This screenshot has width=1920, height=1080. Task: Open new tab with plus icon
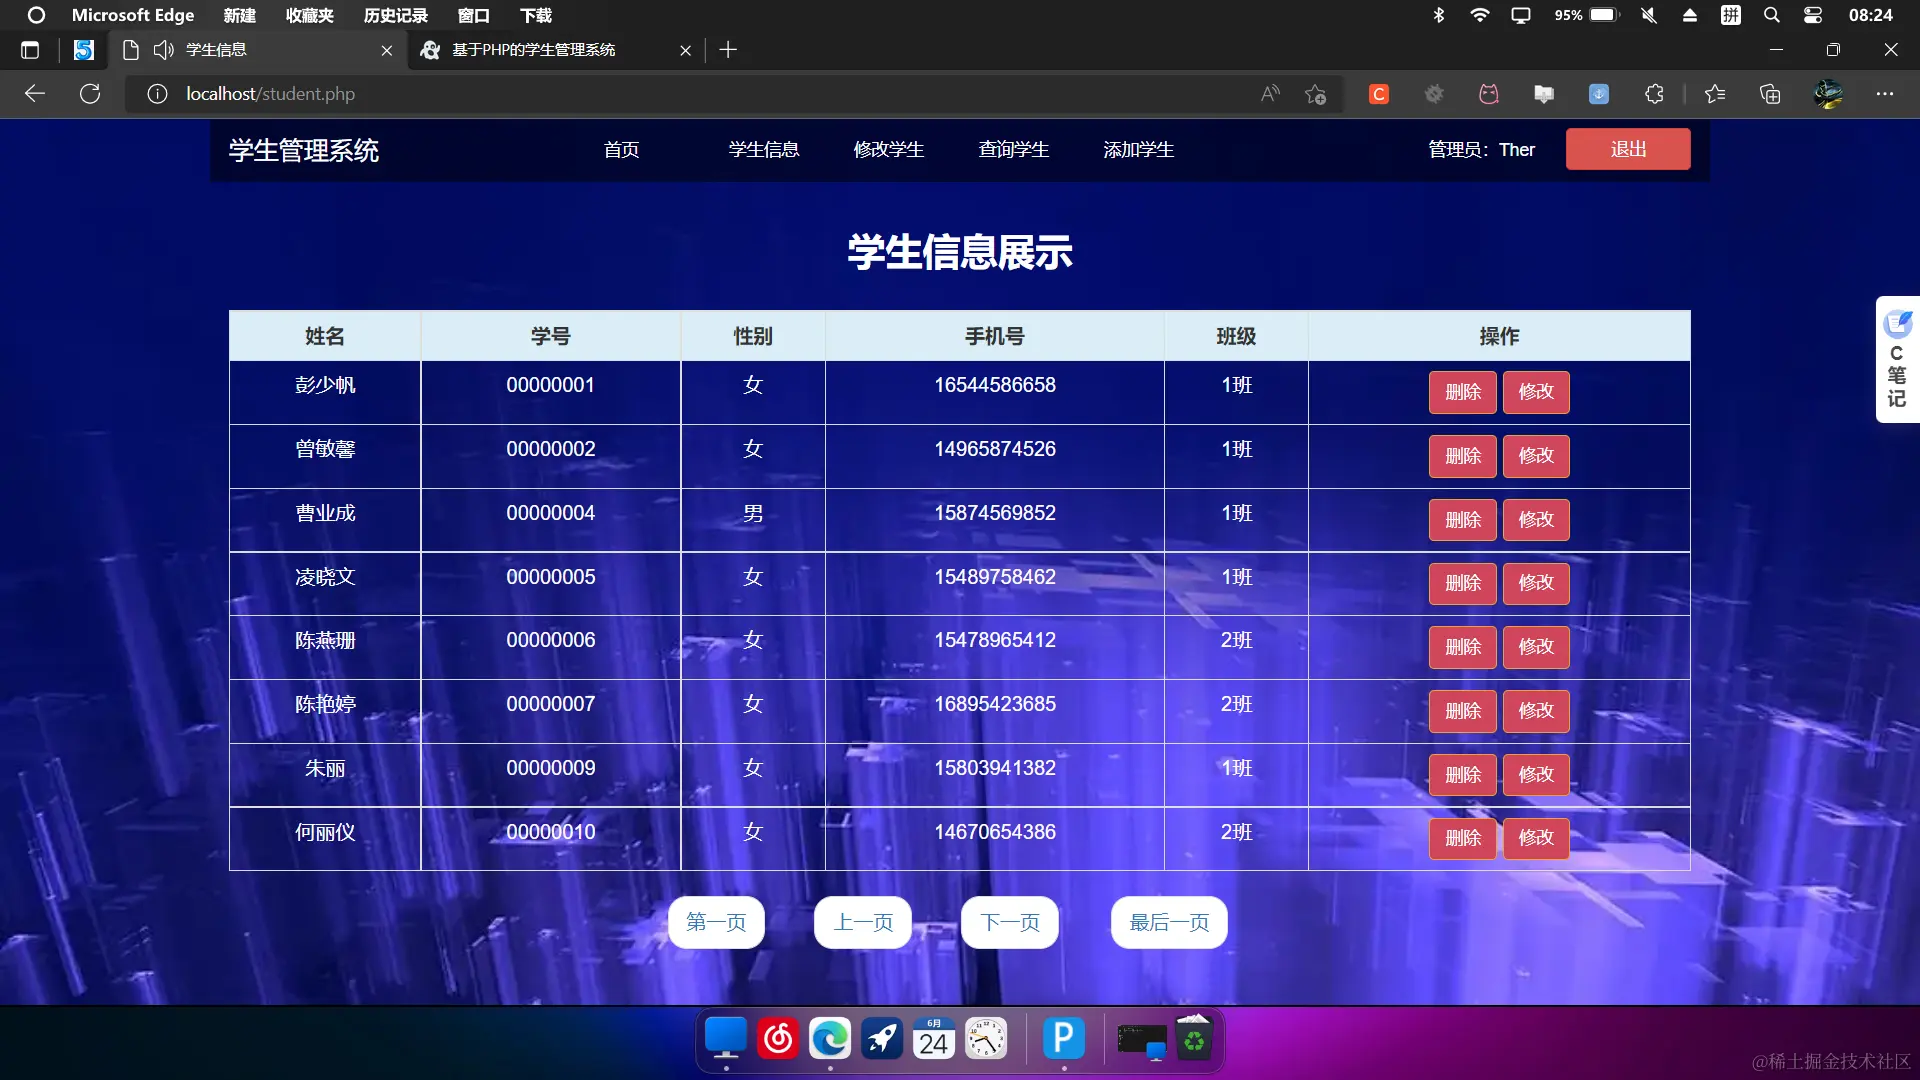coord(728,50)
